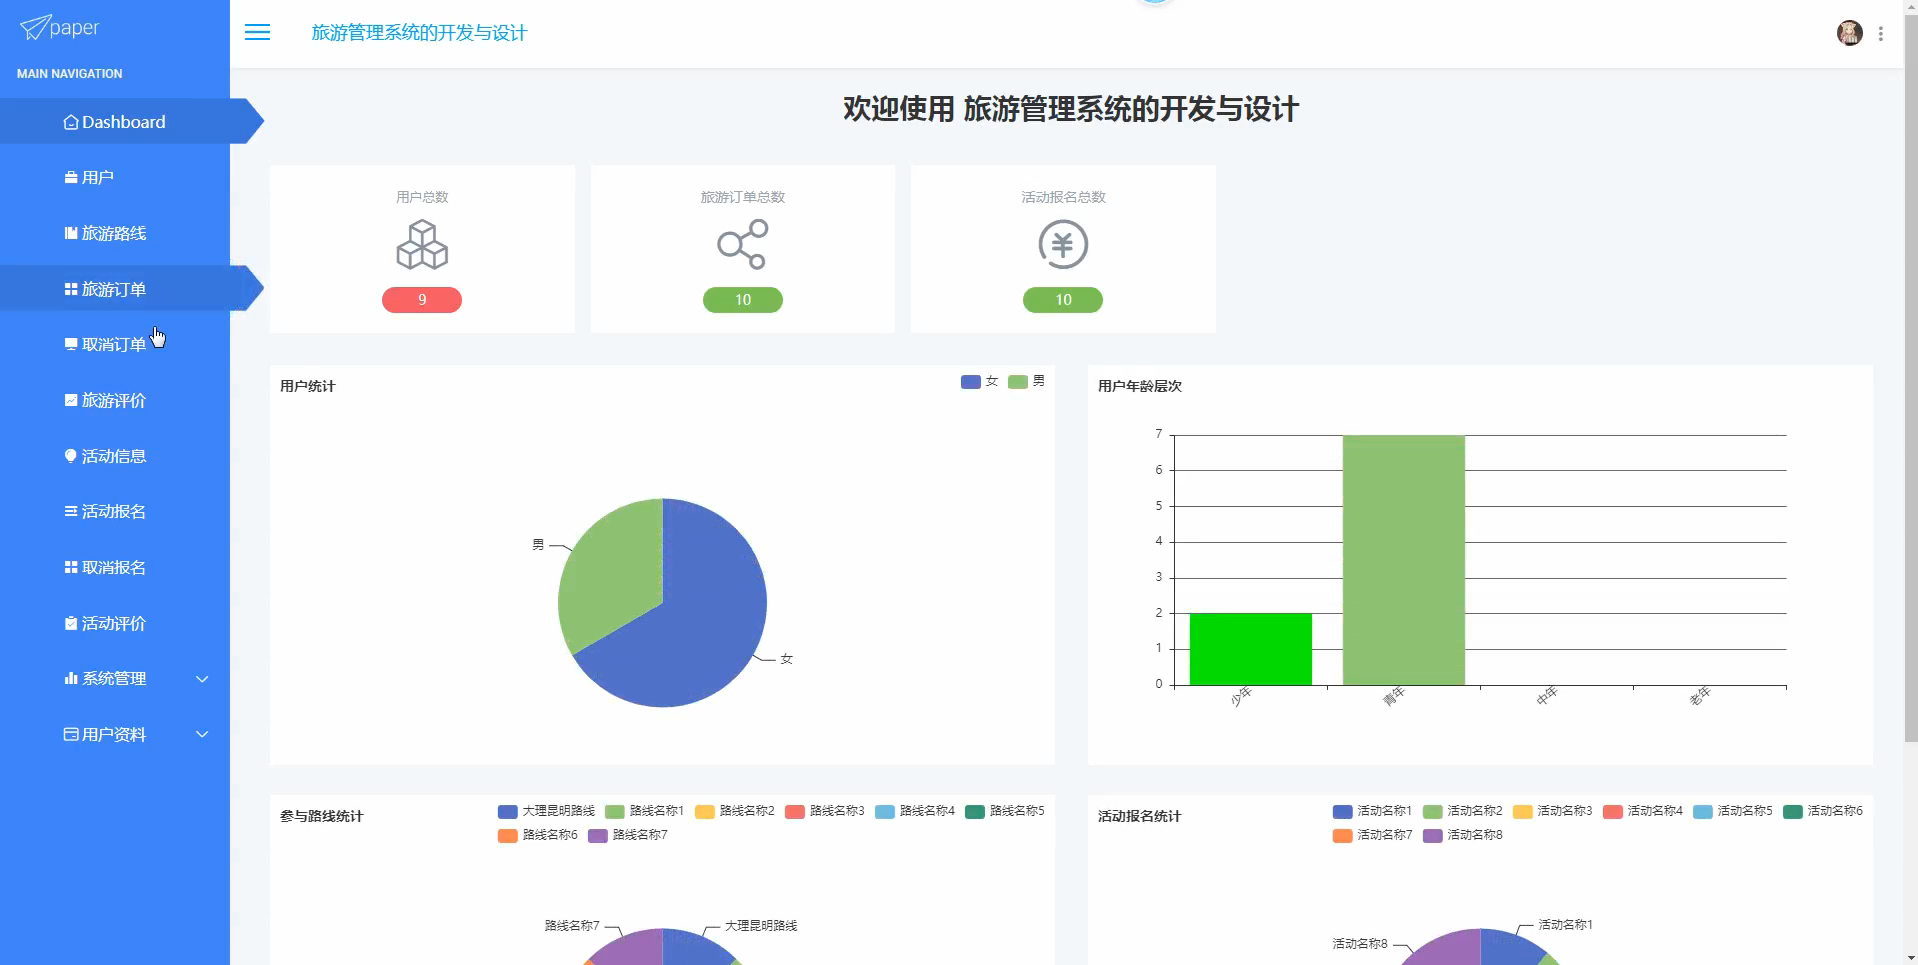Screen dimensions: 1918x965
Task: Toggle 活动名称8 legend item
Action: [1463, 835]
